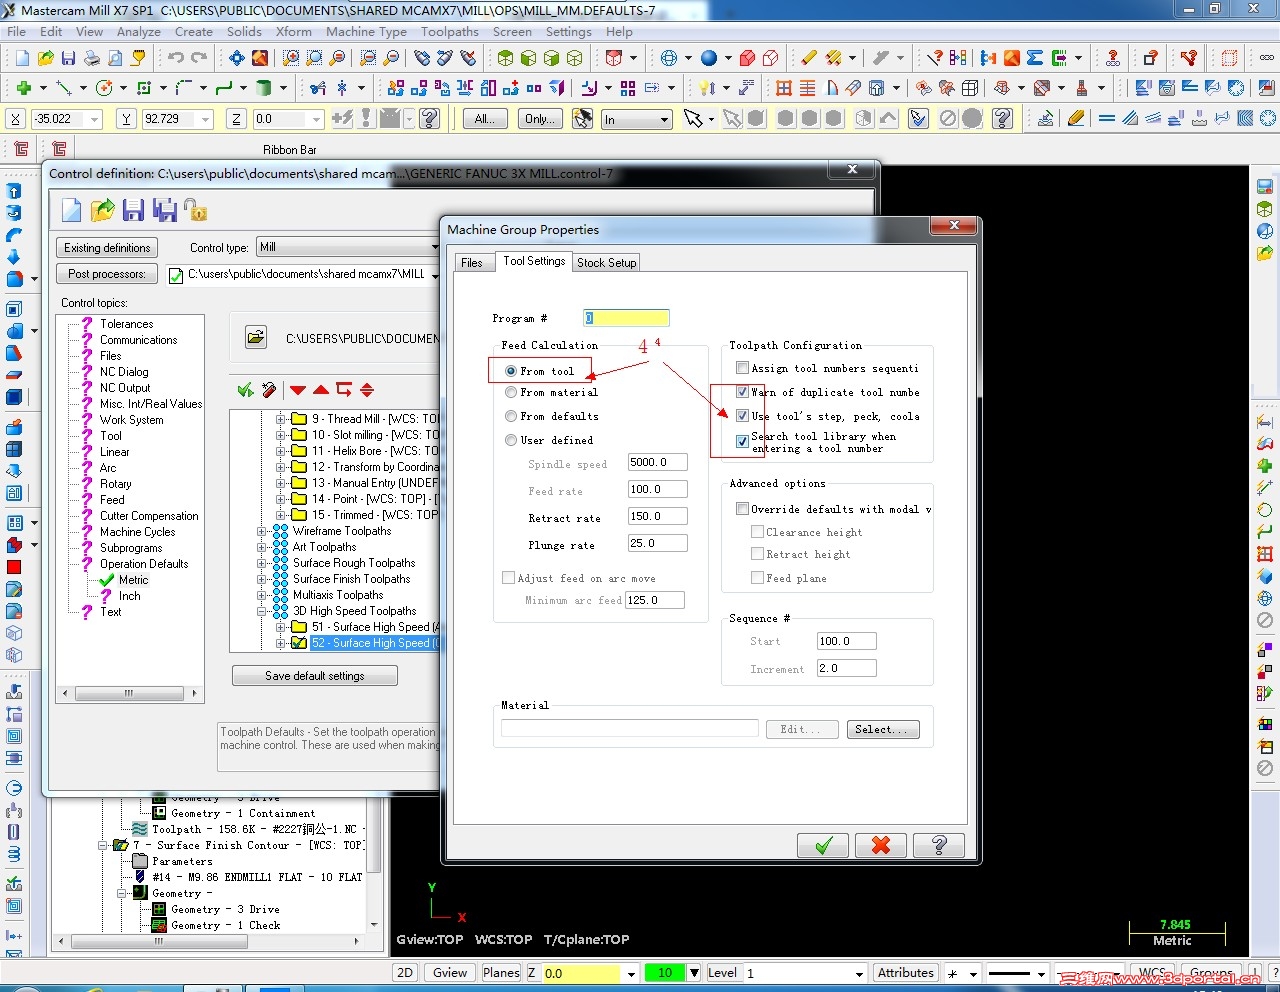Viewport: 1280px width, 992px height.
Task: Click the Only... selection button
Action: pyautogui.click(x=540, y=119)
